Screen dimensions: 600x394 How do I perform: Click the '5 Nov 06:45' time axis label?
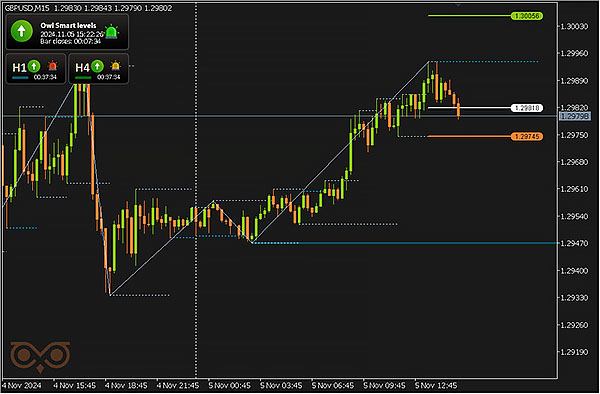tap(333, 385)
